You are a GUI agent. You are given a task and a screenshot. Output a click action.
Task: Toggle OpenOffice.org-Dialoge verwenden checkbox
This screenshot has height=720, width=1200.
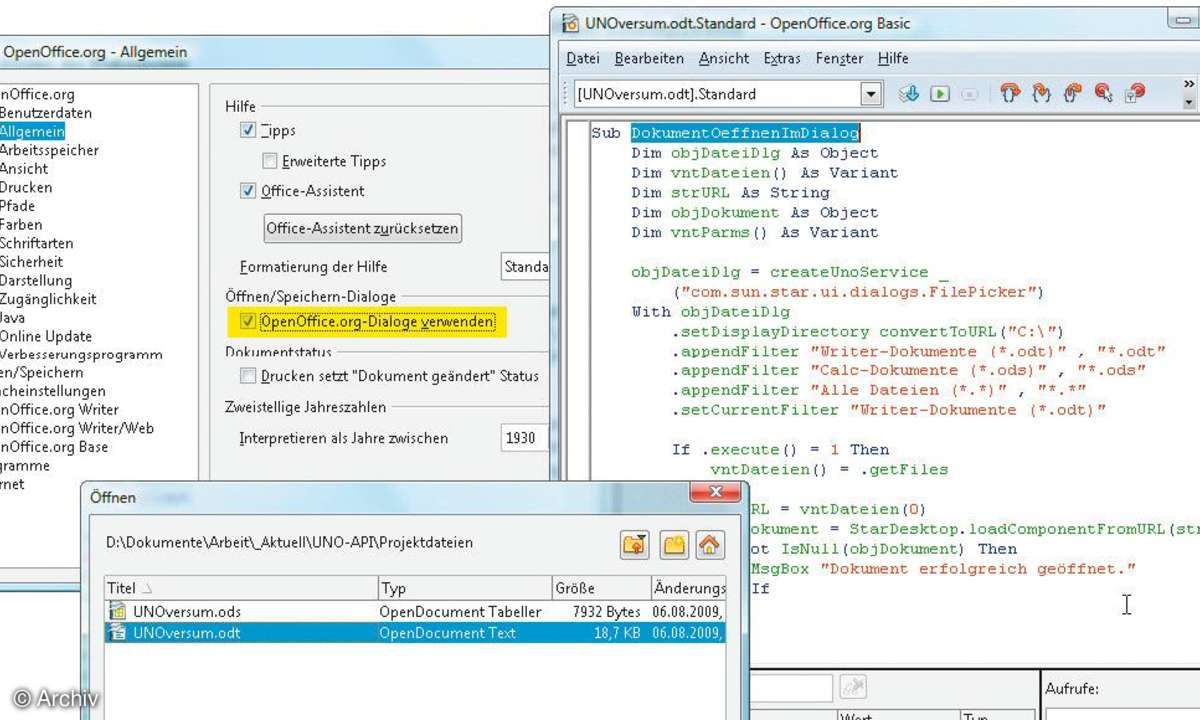pyautogui.click(x=248, y=321)
